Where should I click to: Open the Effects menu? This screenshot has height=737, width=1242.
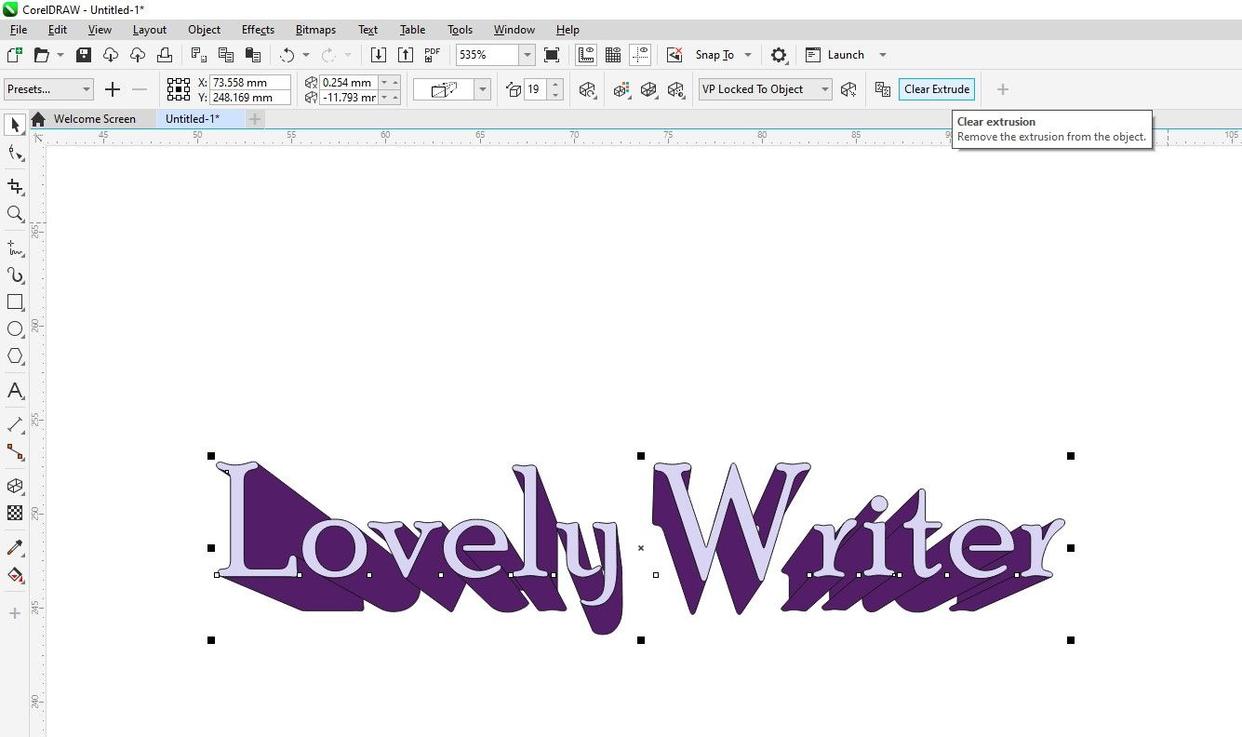point(257,30)
